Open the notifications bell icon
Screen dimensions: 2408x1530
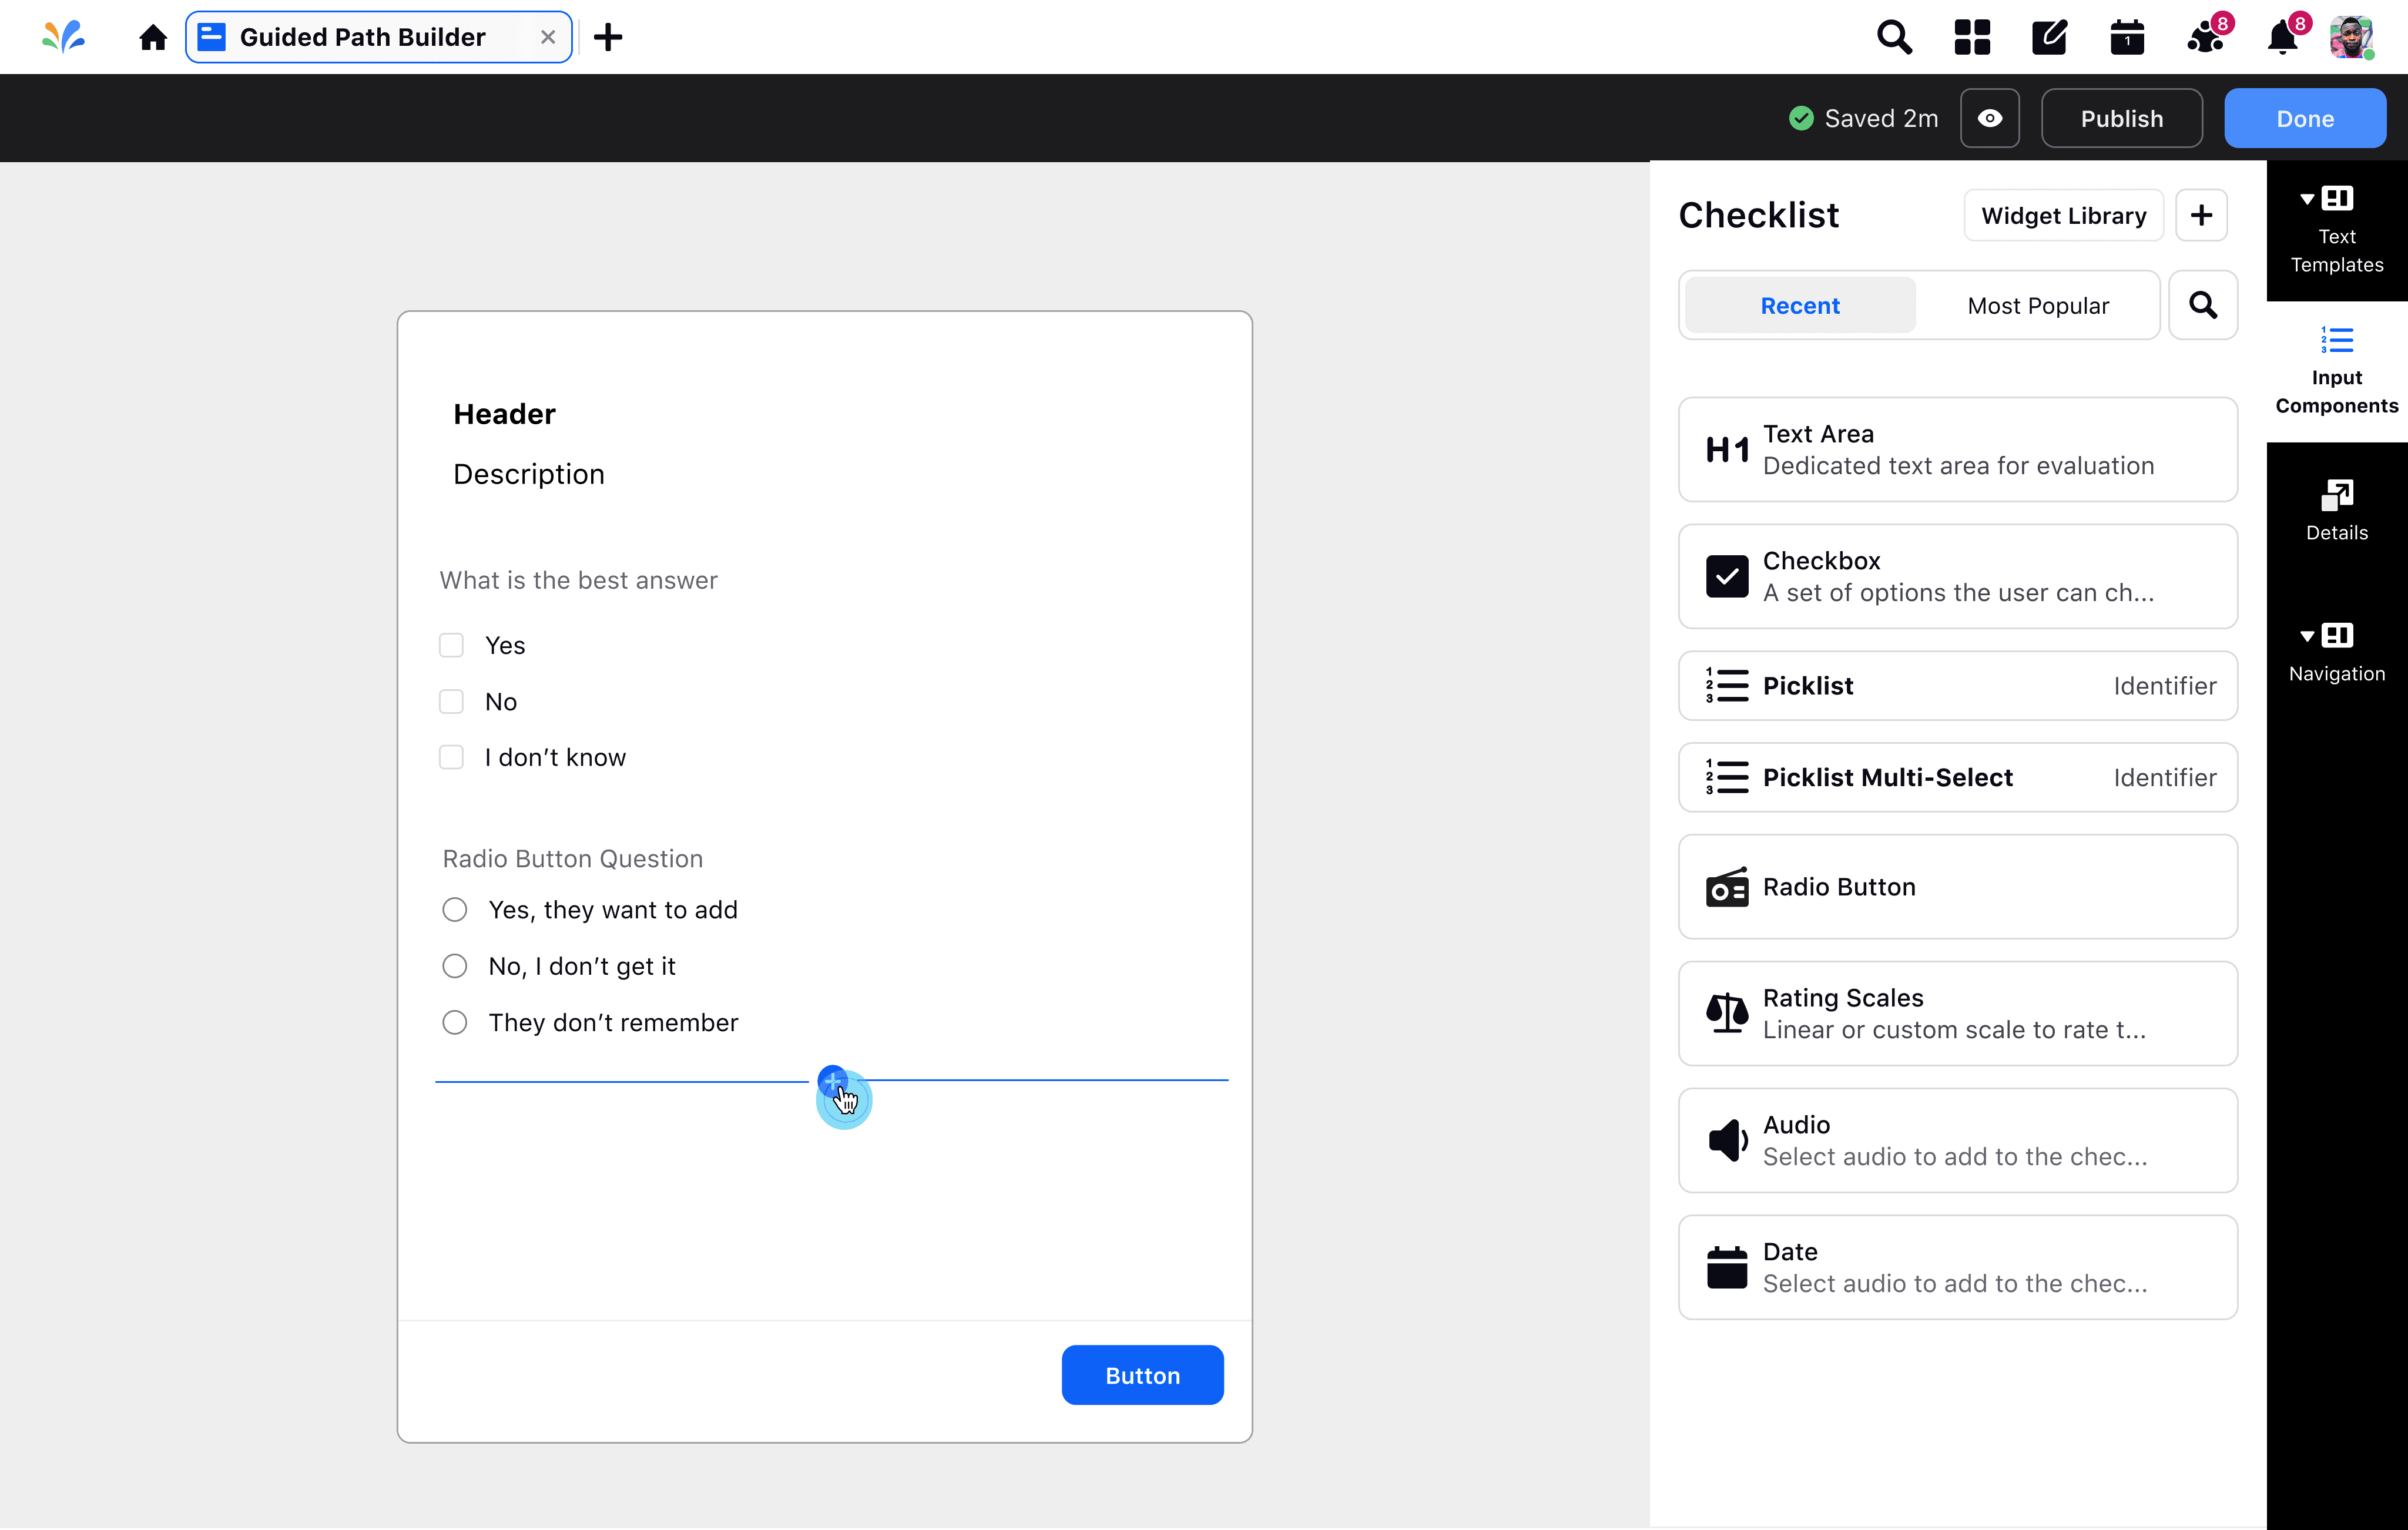(x=2282, y=38)
